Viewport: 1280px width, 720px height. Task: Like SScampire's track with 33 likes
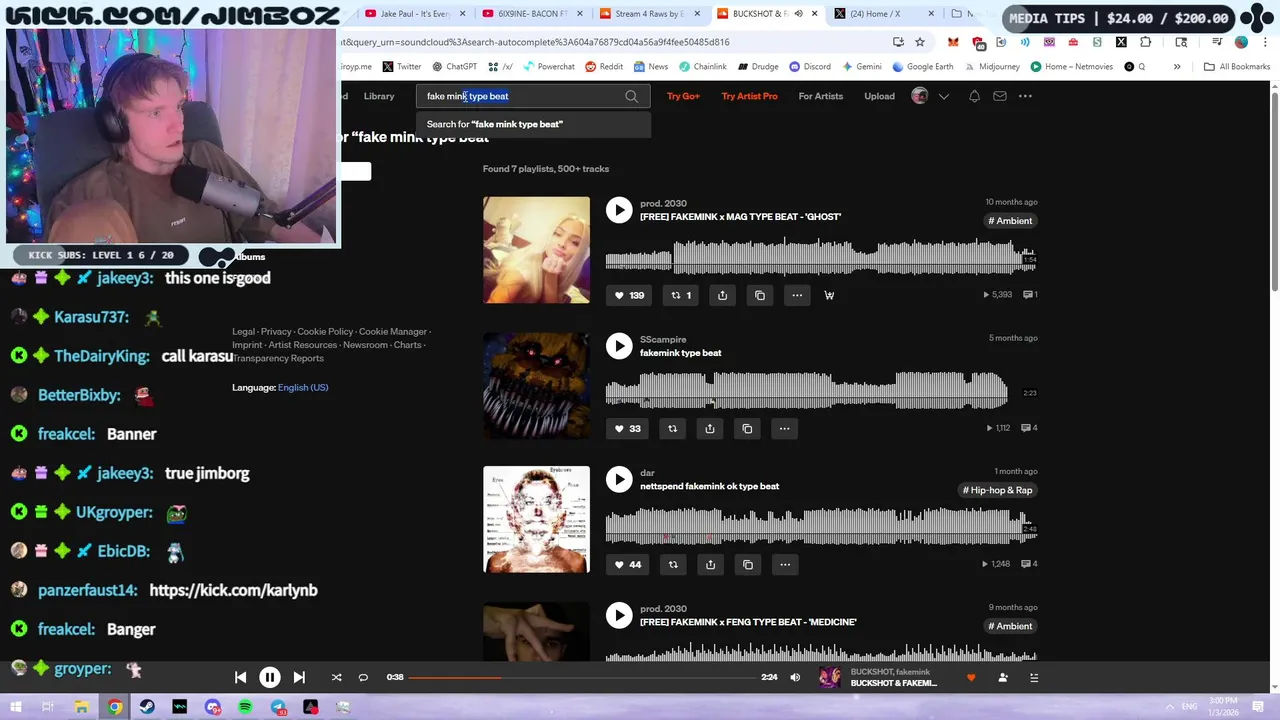[627, 428]
